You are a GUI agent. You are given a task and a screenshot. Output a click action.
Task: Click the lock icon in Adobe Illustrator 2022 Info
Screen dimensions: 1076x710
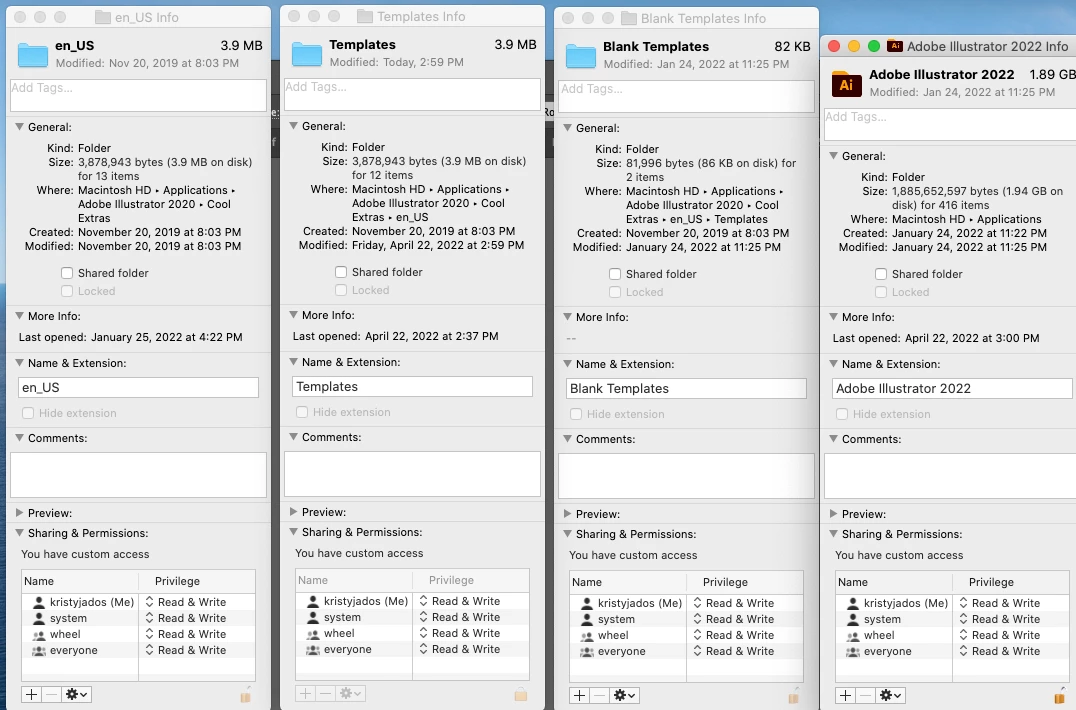(1060, 696)
